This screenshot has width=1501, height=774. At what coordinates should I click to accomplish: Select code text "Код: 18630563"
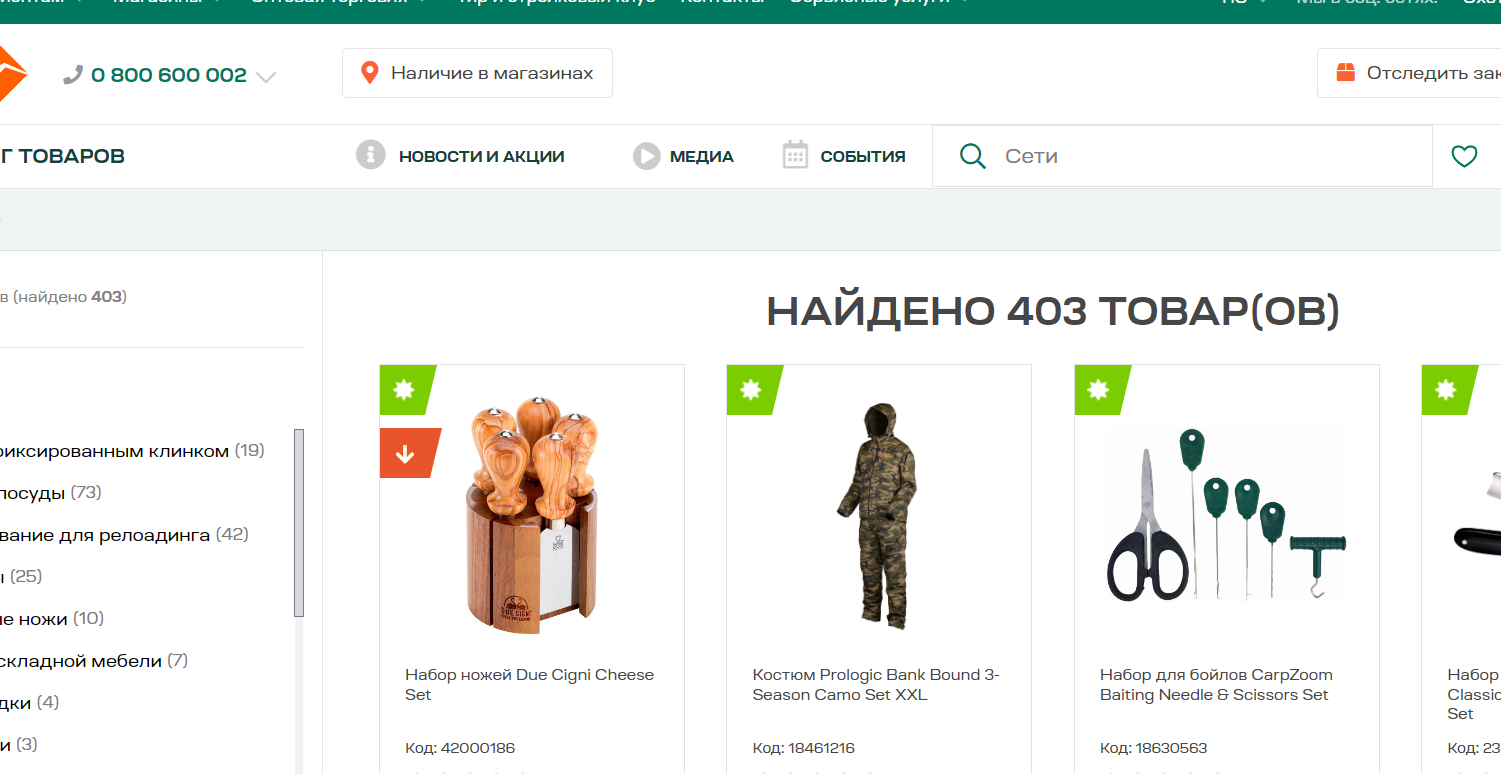click(1154, 748)
